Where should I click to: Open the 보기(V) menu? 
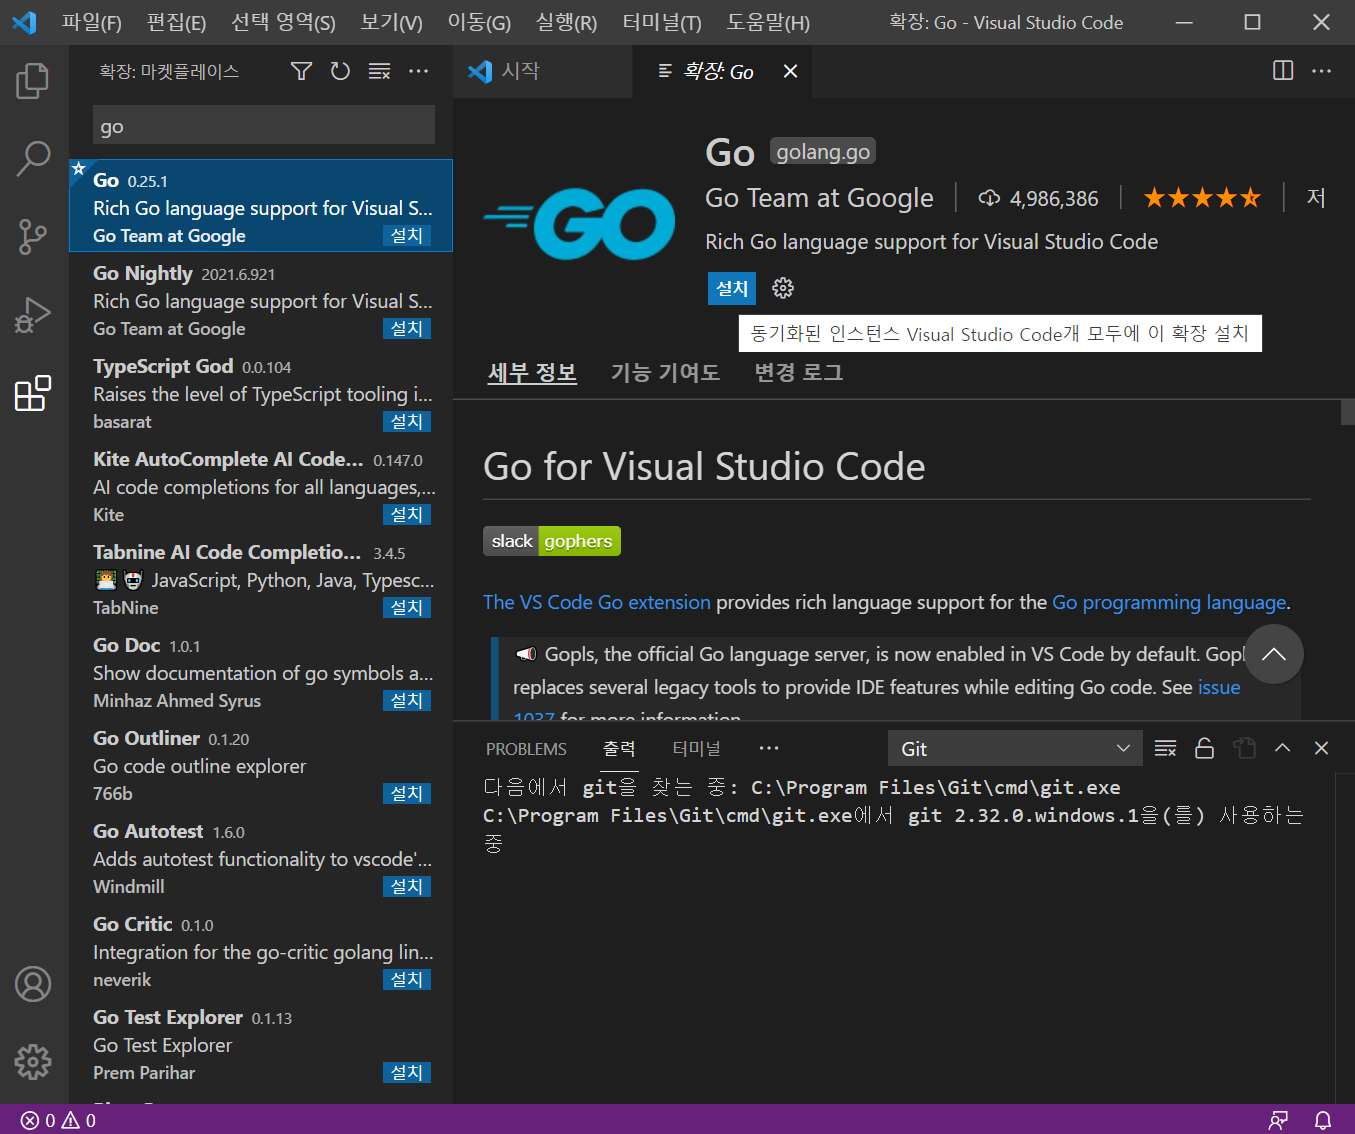point(391,22)
